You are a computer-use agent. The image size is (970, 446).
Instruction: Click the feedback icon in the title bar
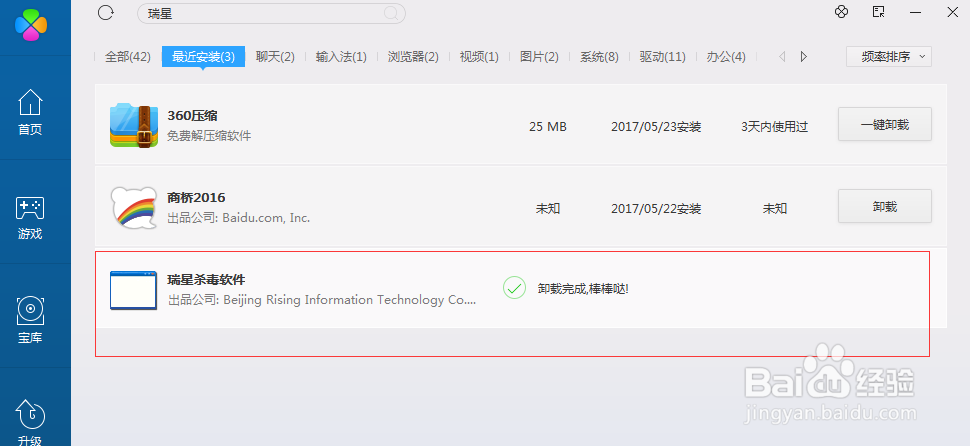tap(878, 11)
